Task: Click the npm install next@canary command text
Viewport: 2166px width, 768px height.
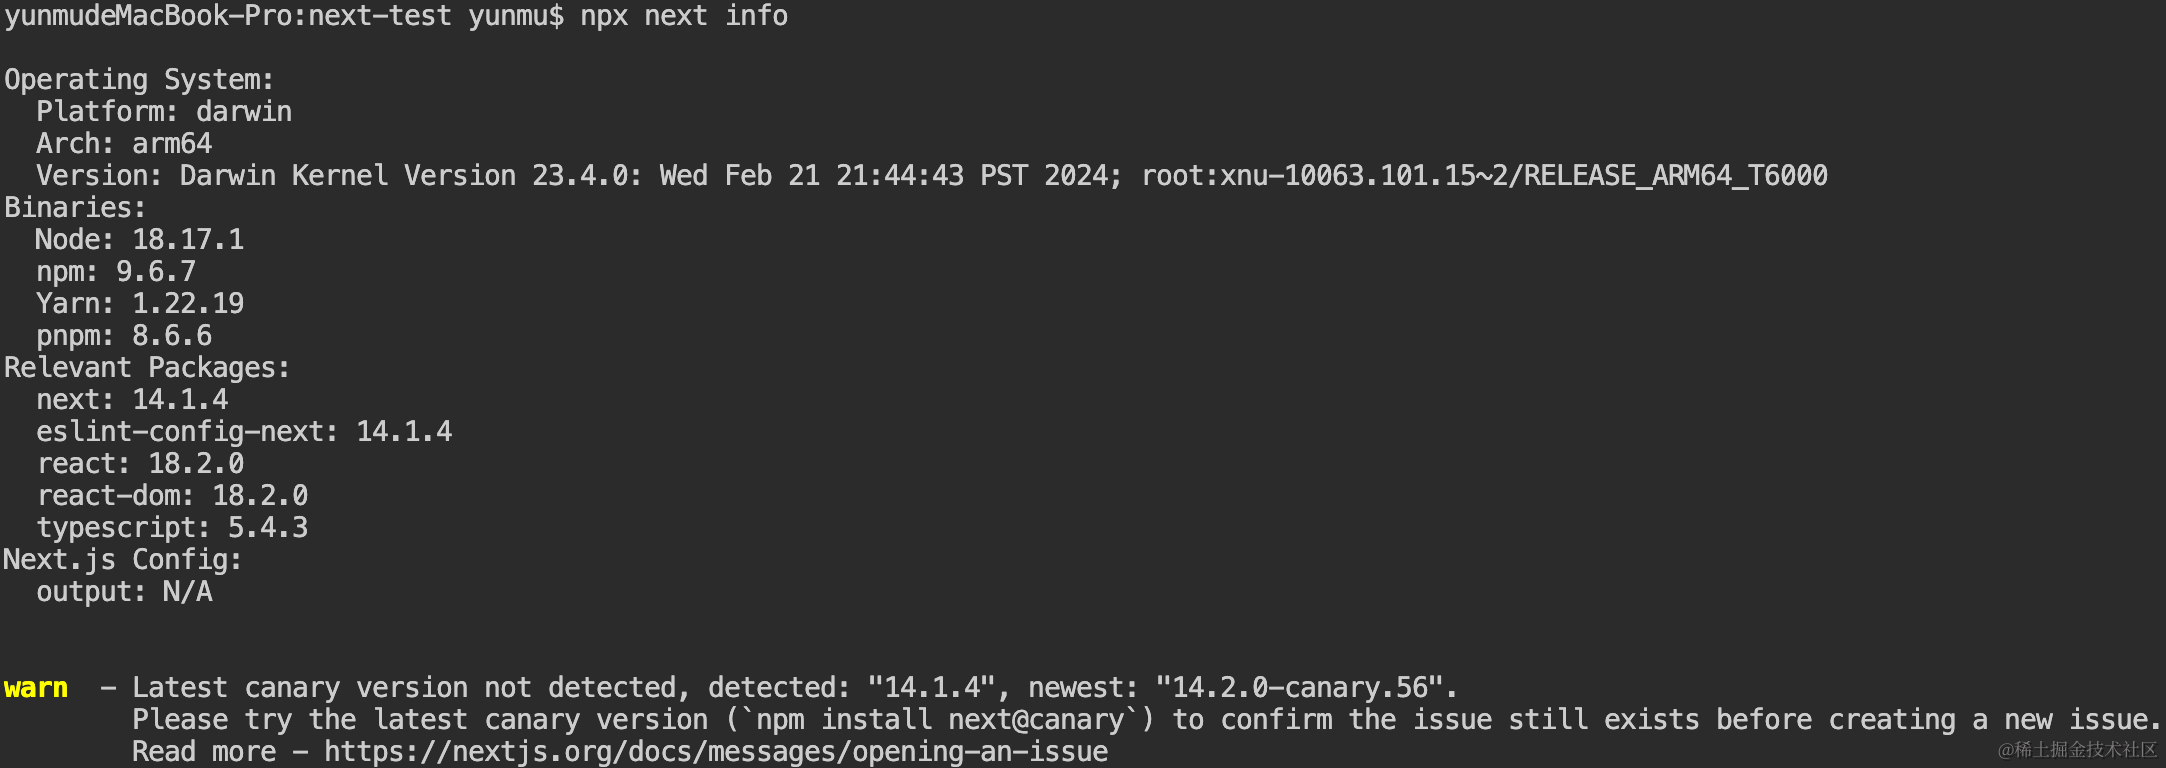Action: pyautogui.click(x=940, y=720)
